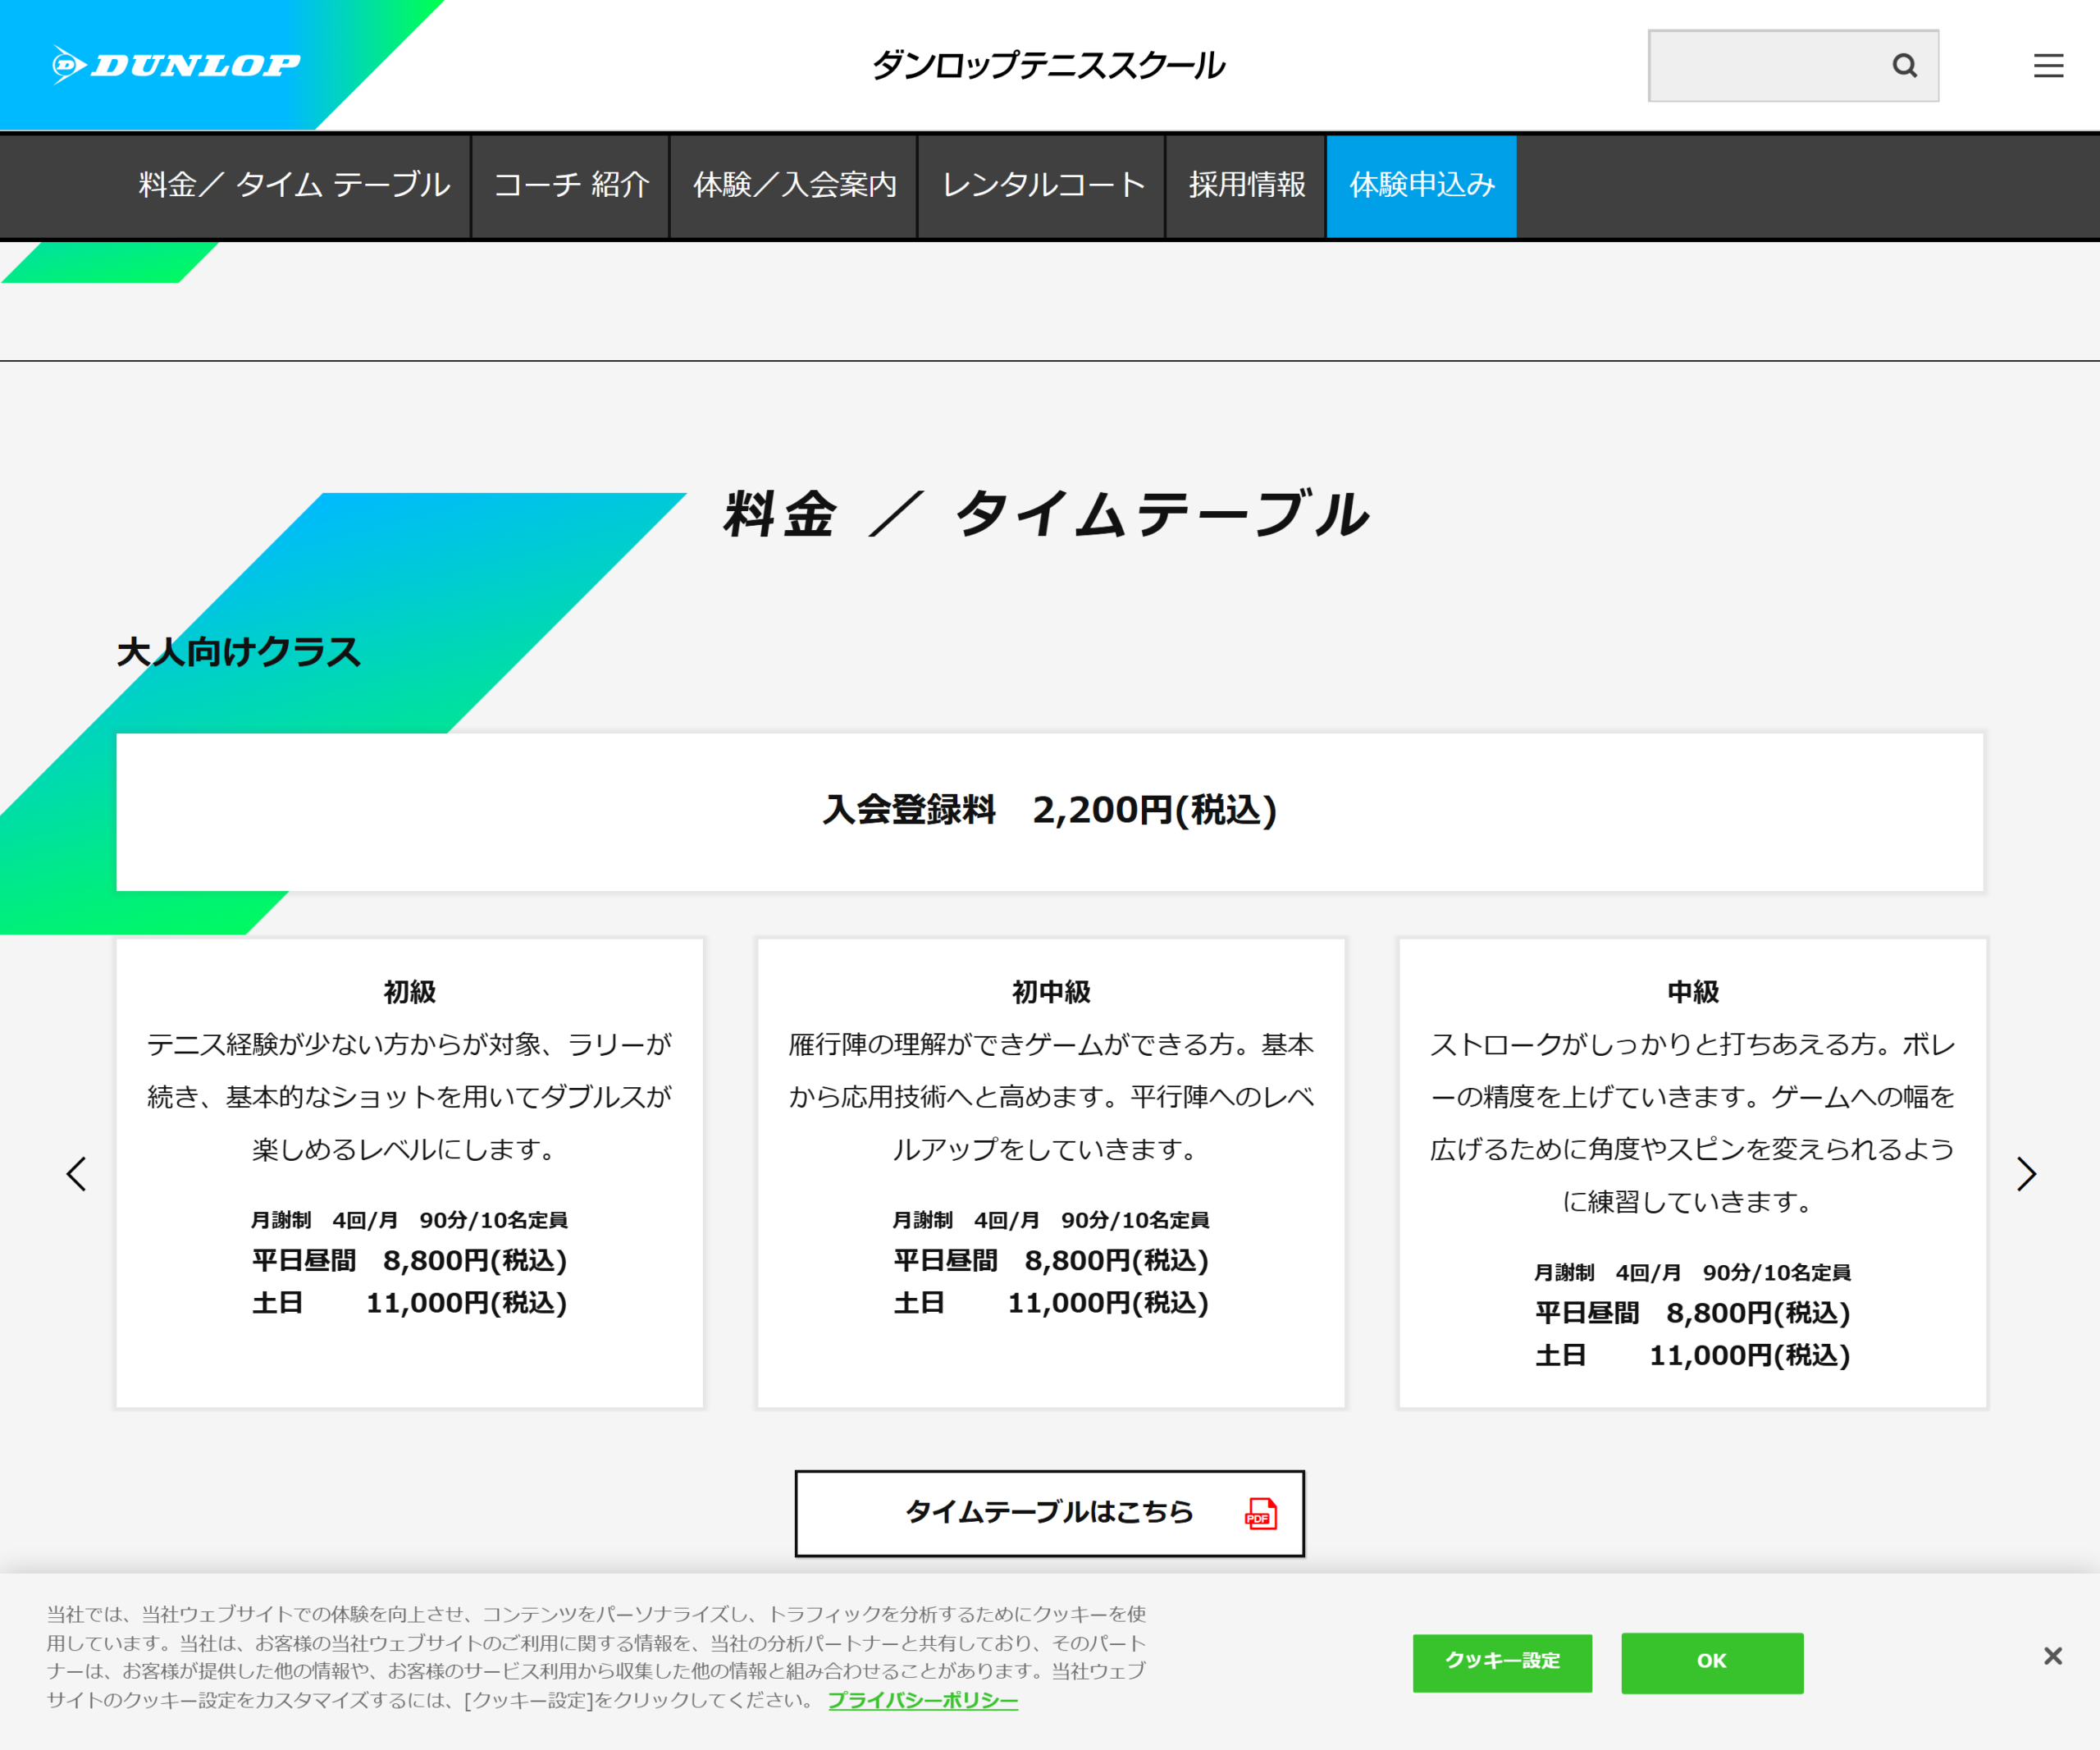
Task: Open レンタルコート nav item
Action: (x=1042, y=185)
